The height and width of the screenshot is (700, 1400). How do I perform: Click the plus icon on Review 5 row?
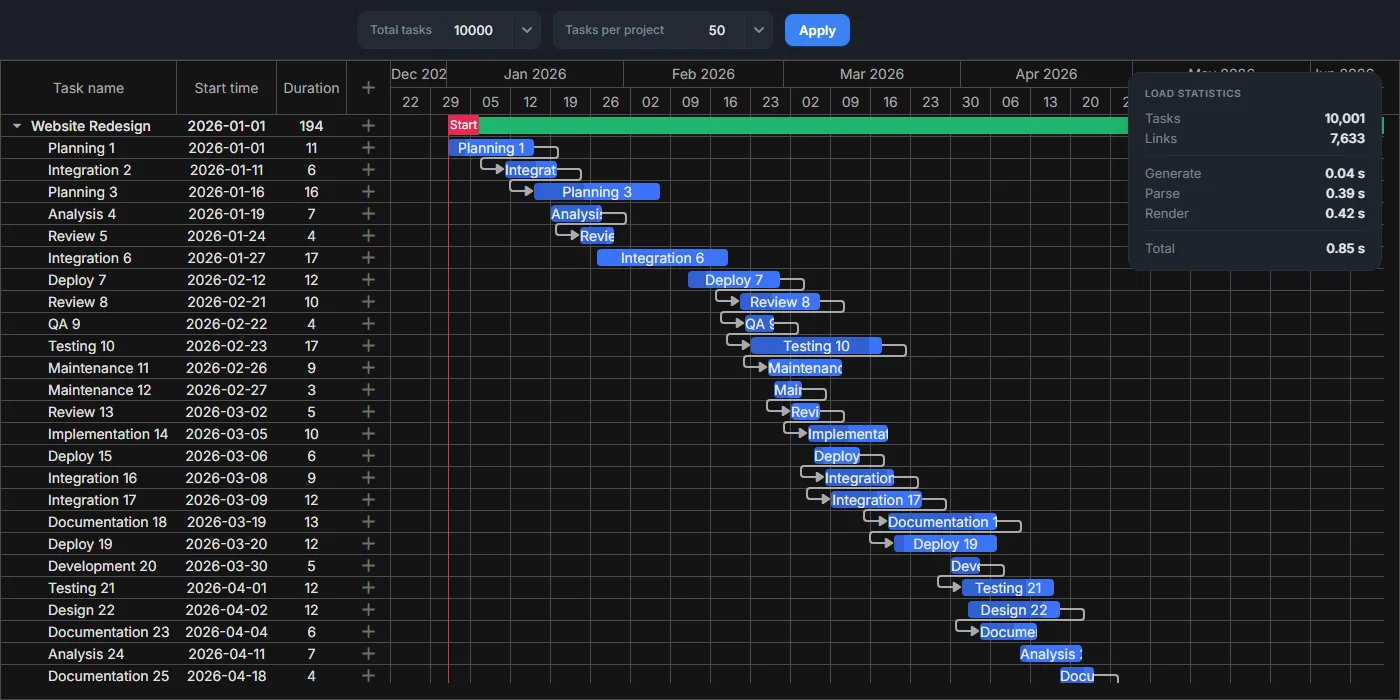368,236
